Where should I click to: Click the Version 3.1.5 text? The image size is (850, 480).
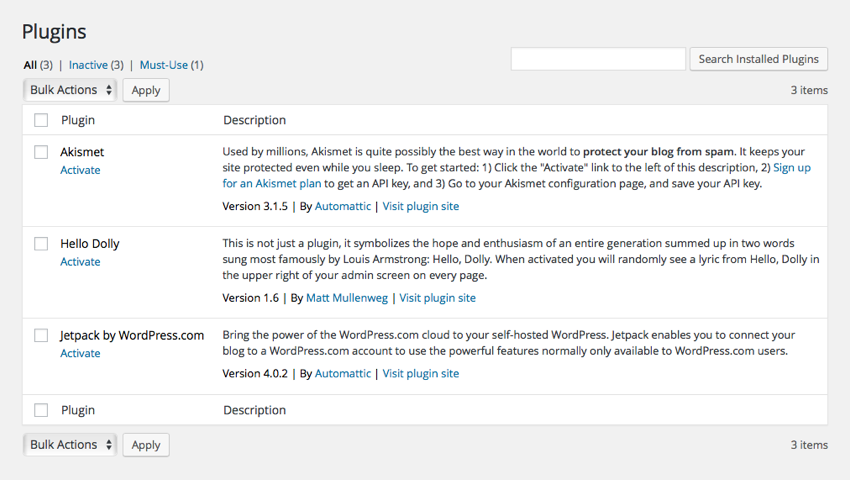pyautogui.click(x=255, y=206)
